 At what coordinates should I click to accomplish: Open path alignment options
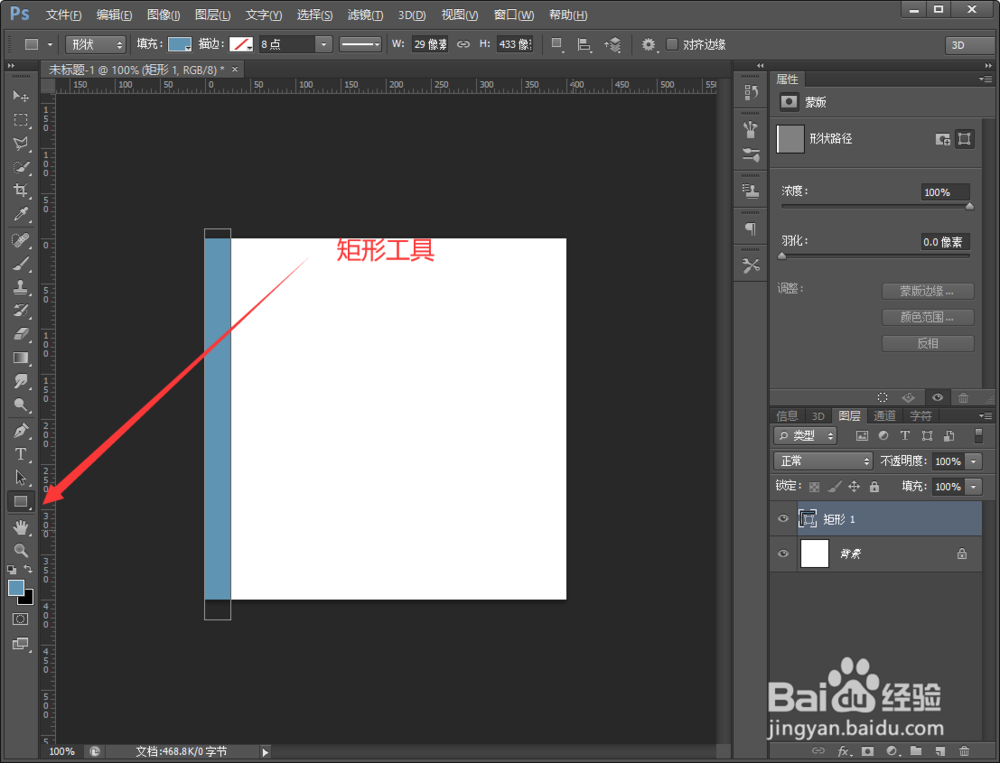584,44
